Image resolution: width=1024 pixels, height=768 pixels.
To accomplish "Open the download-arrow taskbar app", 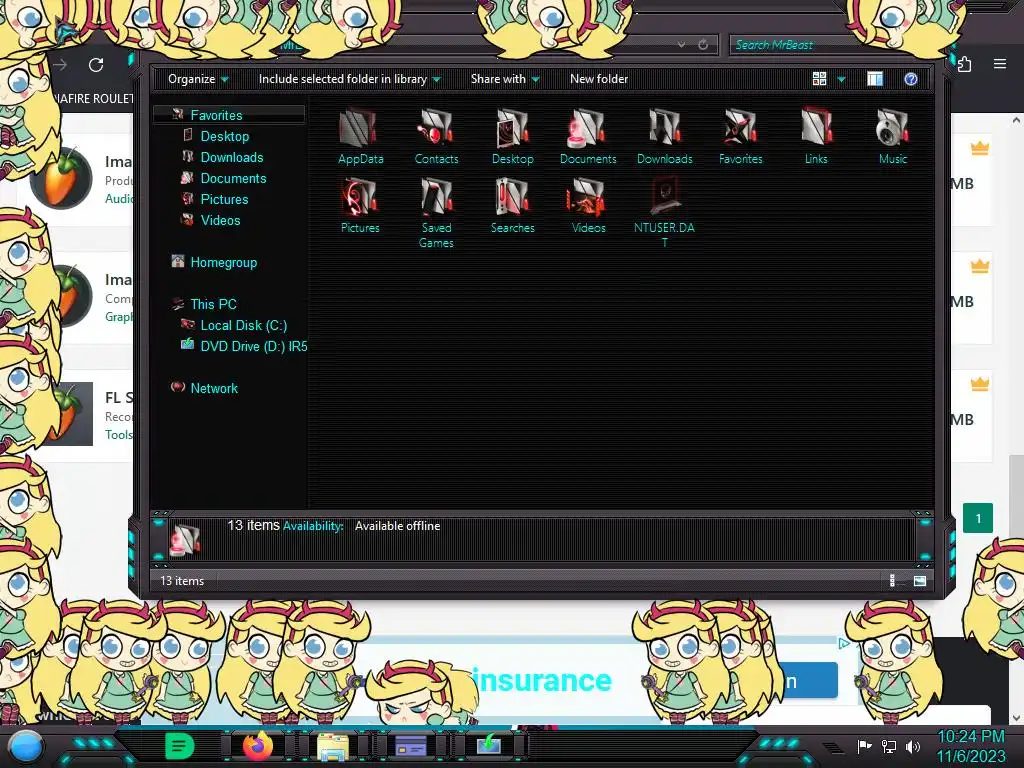I will pos(488,744).
